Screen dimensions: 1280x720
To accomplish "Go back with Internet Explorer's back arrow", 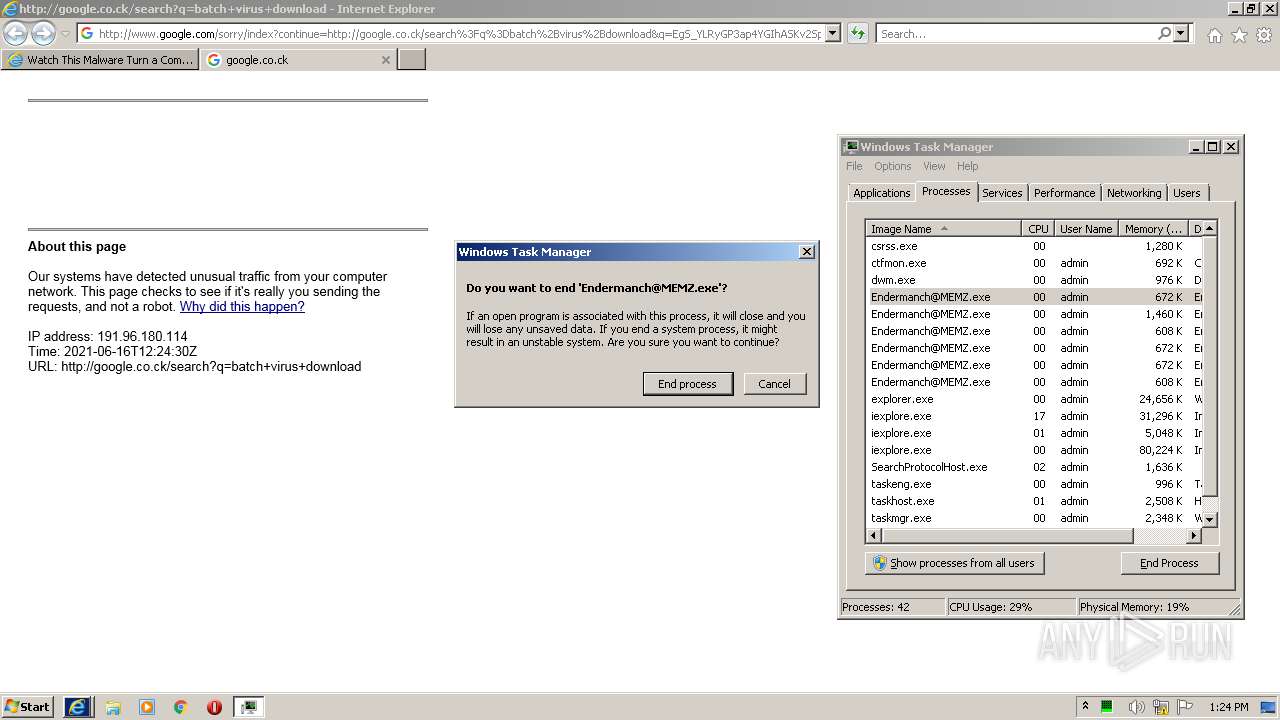I will click(x=16, y=33).
